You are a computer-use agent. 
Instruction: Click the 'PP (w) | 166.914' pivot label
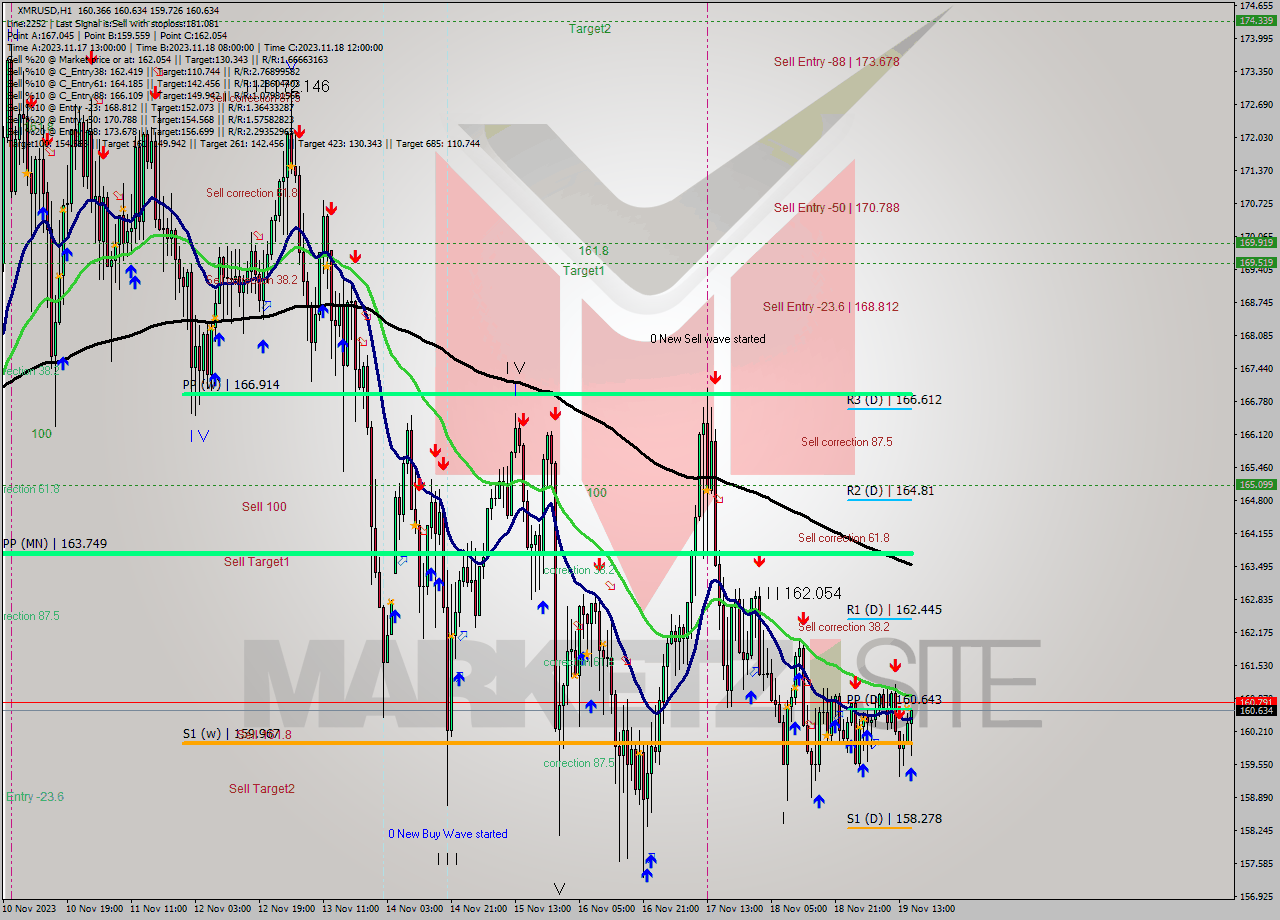tap(231, 385)
